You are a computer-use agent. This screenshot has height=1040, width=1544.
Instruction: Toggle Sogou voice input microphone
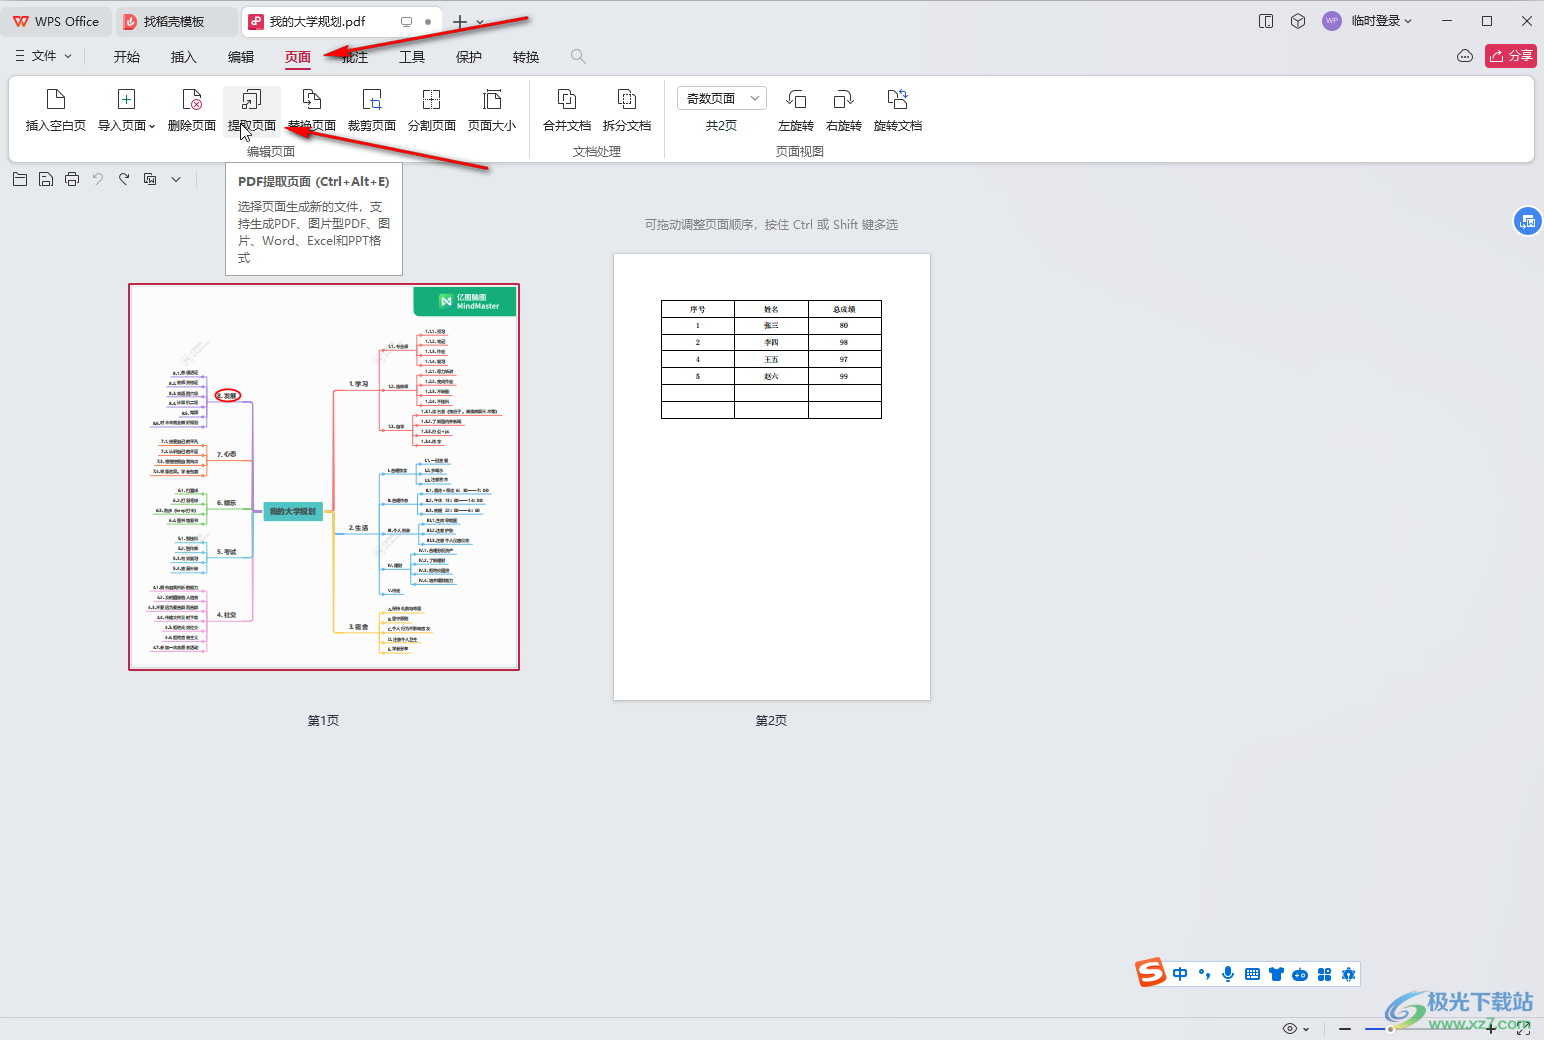click(1228, 974)
